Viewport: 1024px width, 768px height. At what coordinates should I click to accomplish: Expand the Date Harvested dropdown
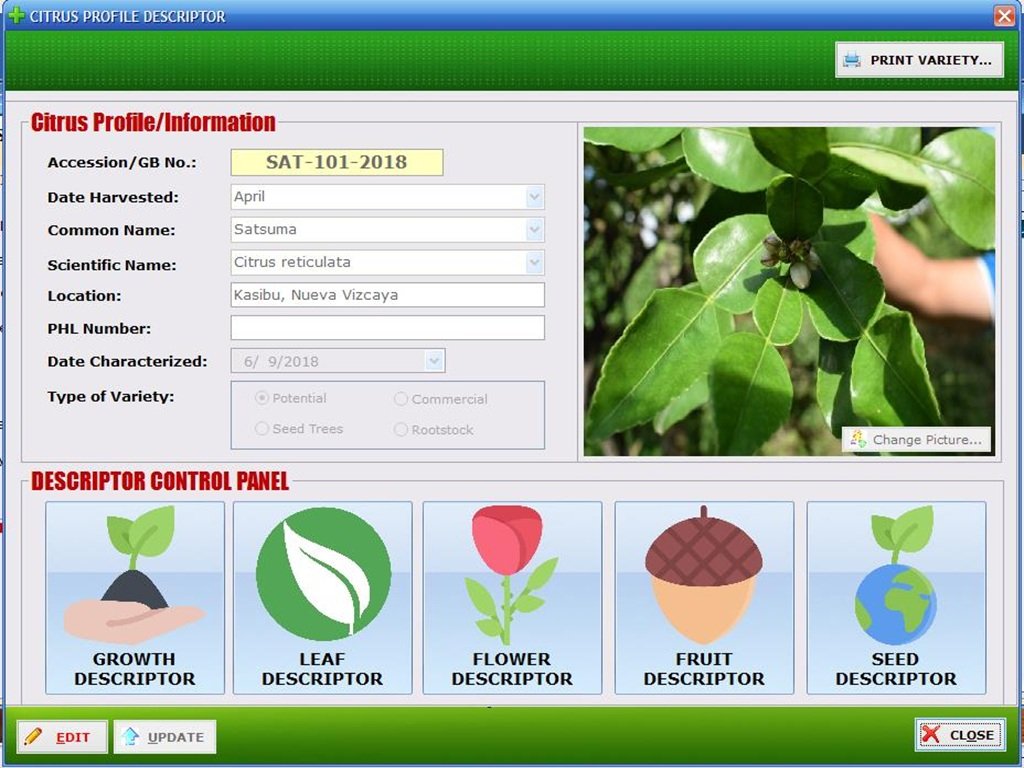point(534,197)
